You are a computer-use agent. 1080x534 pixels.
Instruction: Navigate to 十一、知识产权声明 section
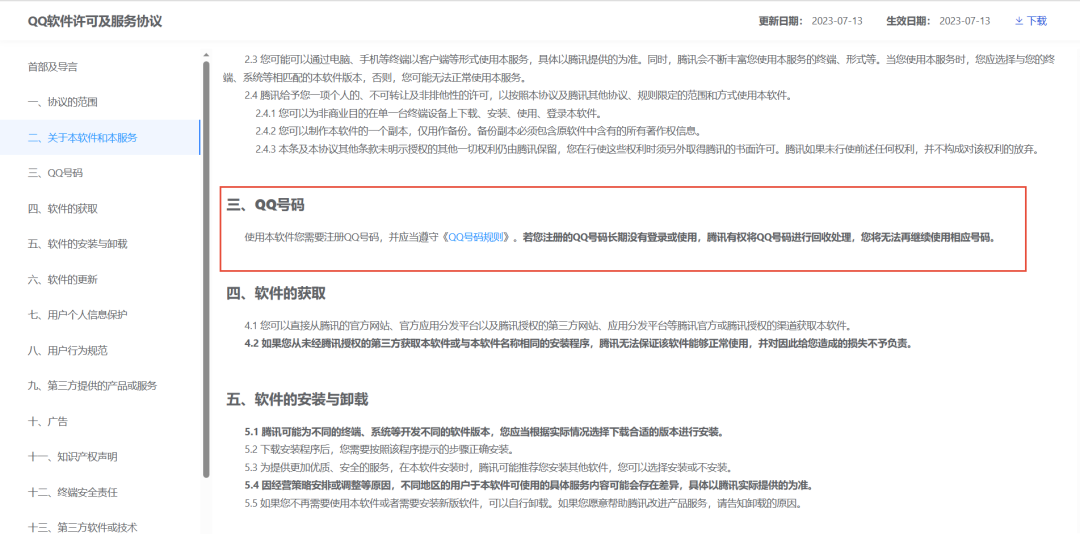tap(72, 457)
